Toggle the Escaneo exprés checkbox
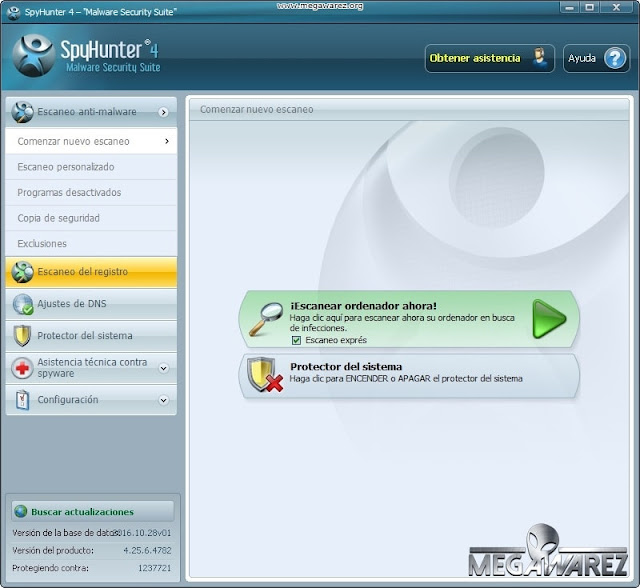This screenshot has width=640, height=588. 296,340
